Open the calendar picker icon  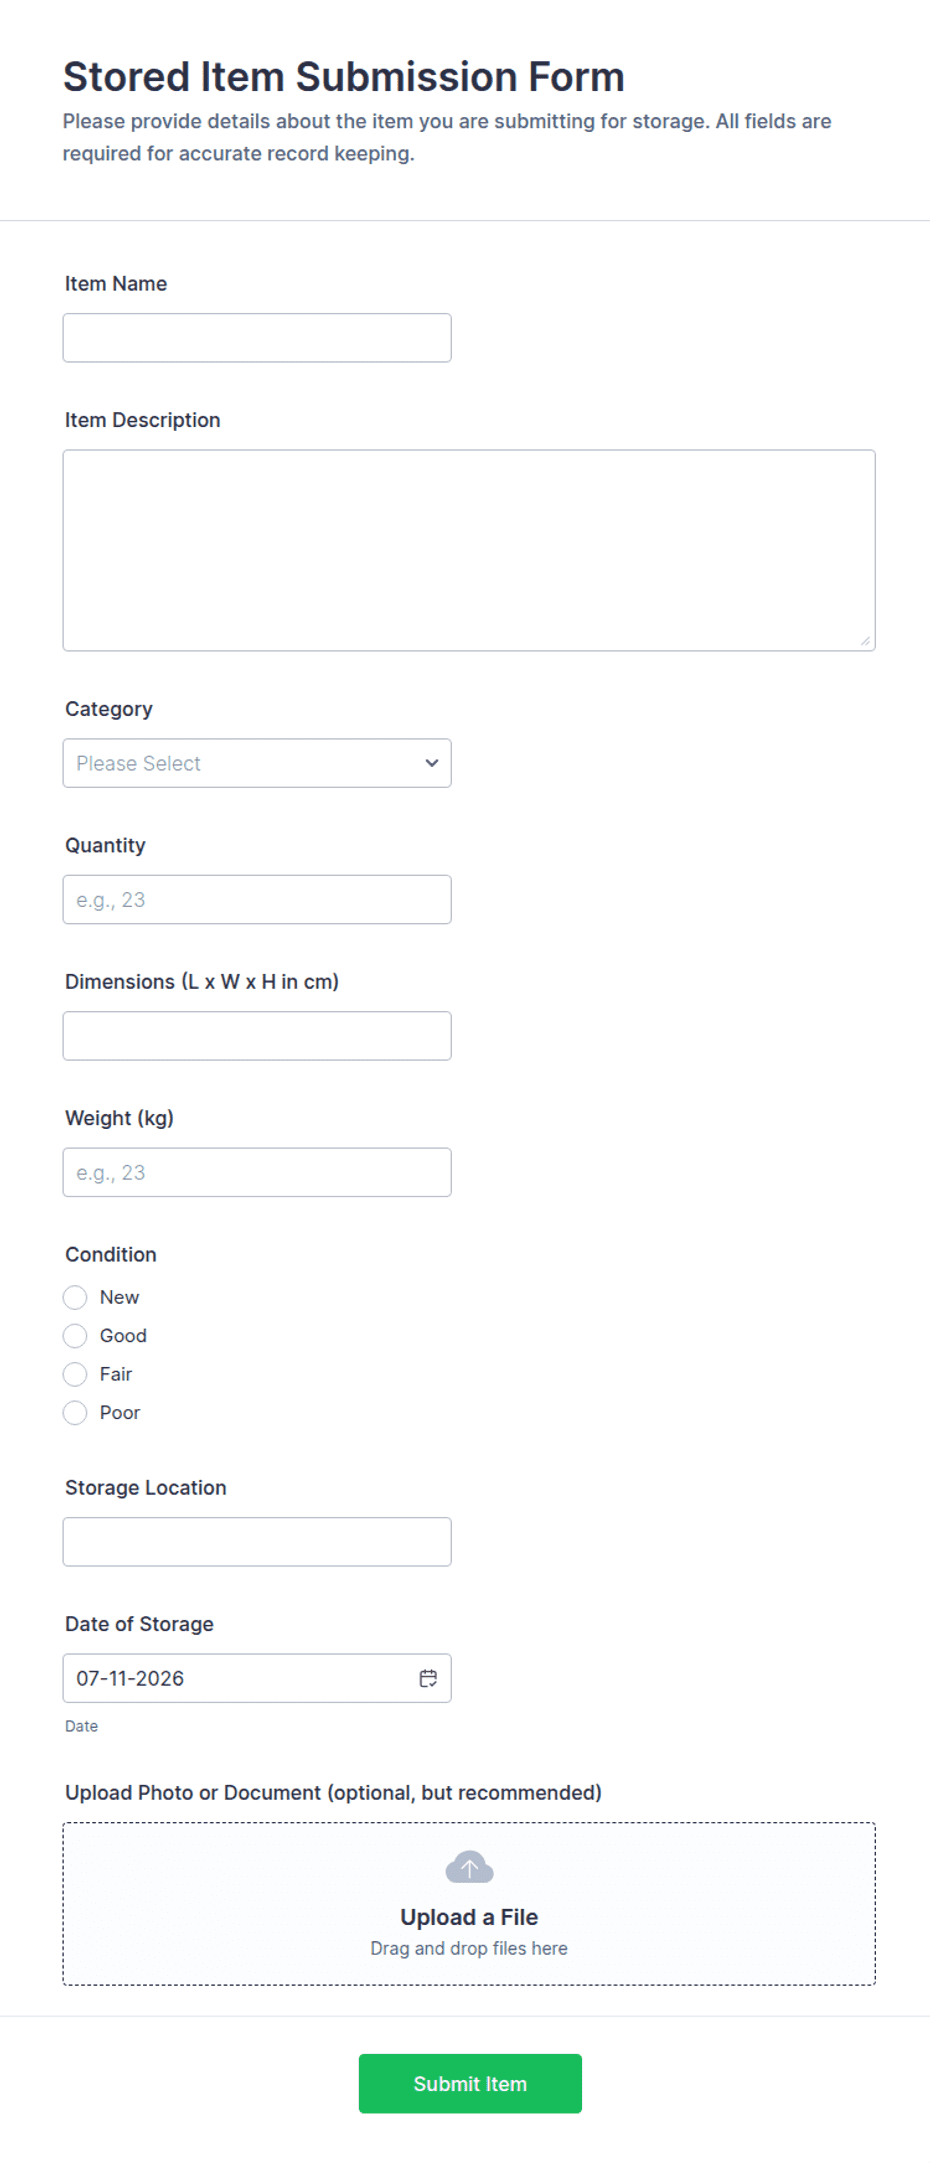tap(428, 1678)
